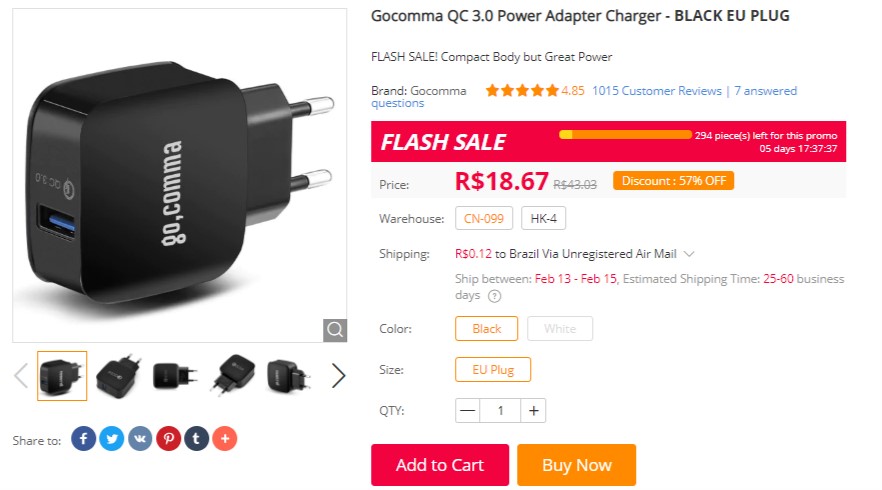Share product via VK icon
Viewport: 882px width, 490px height.
[x=140, y=438]
